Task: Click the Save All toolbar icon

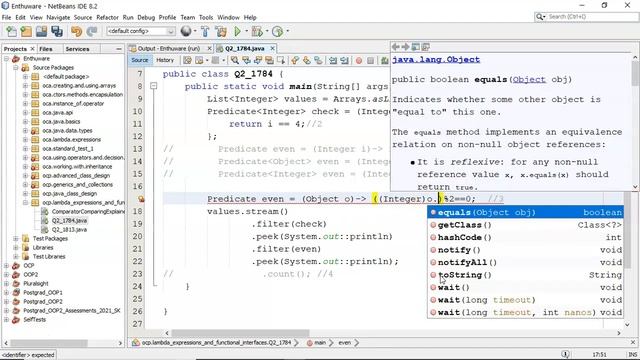Action: pyautogui.click(x=57, y=31)
